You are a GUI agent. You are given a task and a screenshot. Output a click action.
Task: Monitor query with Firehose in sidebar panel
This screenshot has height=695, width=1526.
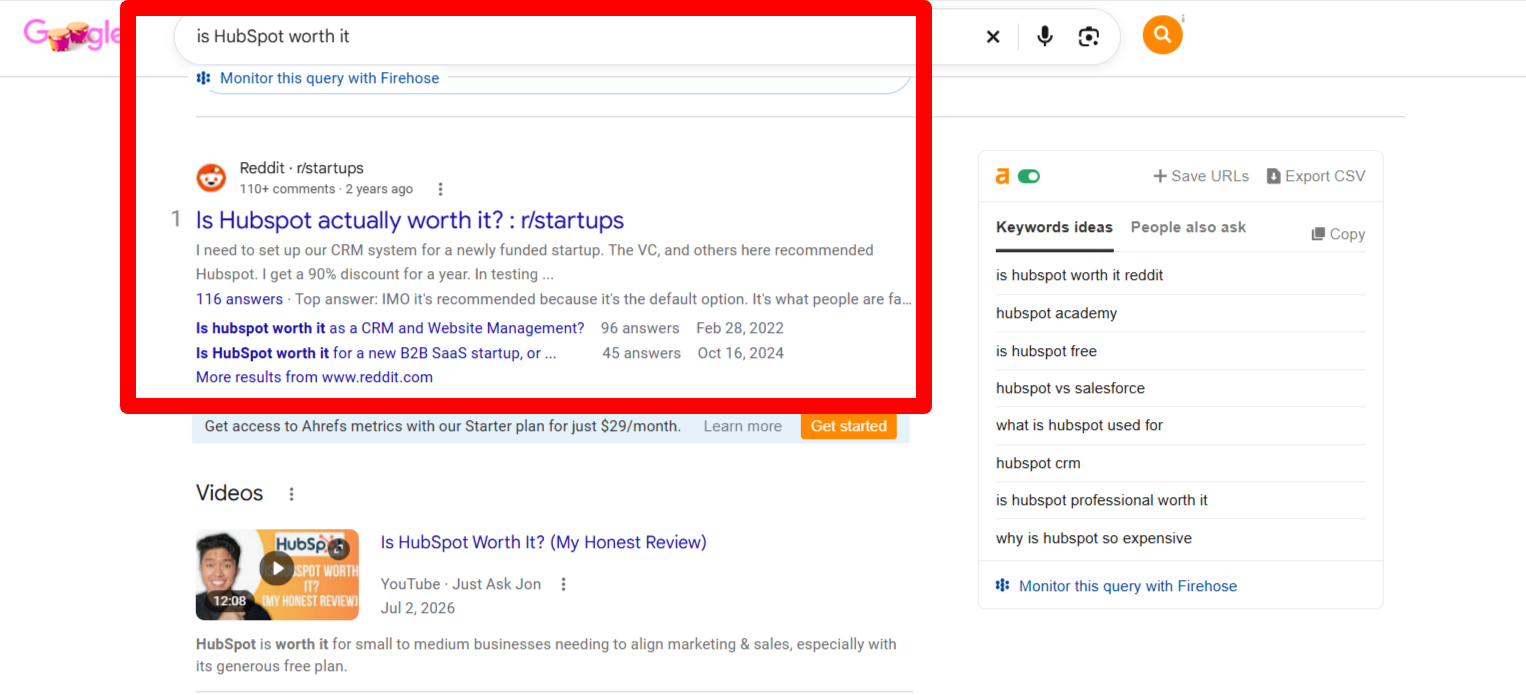coord(1116,586)
